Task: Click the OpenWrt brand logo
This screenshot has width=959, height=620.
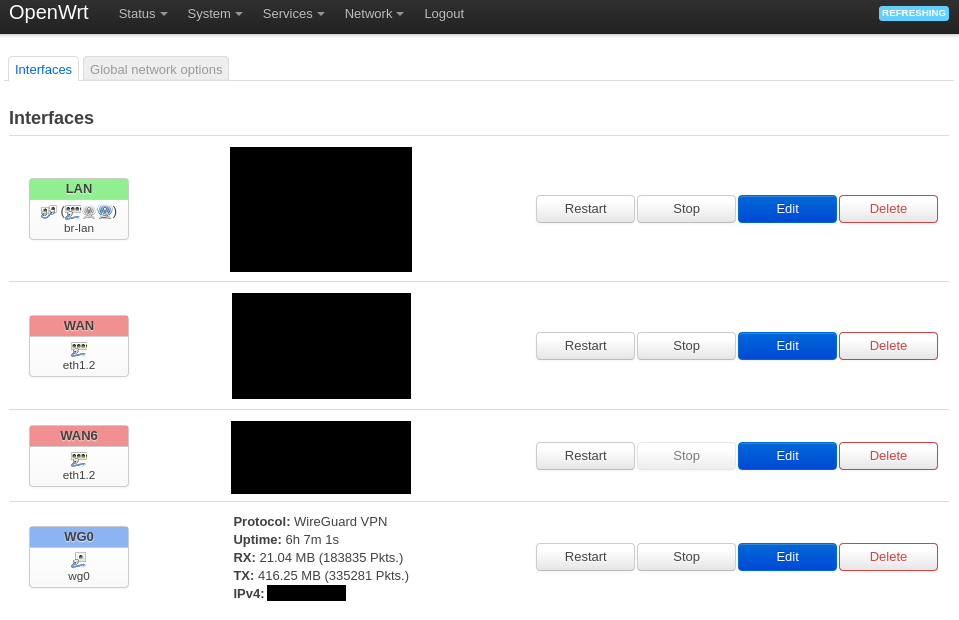Action: (x=49, y=13)
